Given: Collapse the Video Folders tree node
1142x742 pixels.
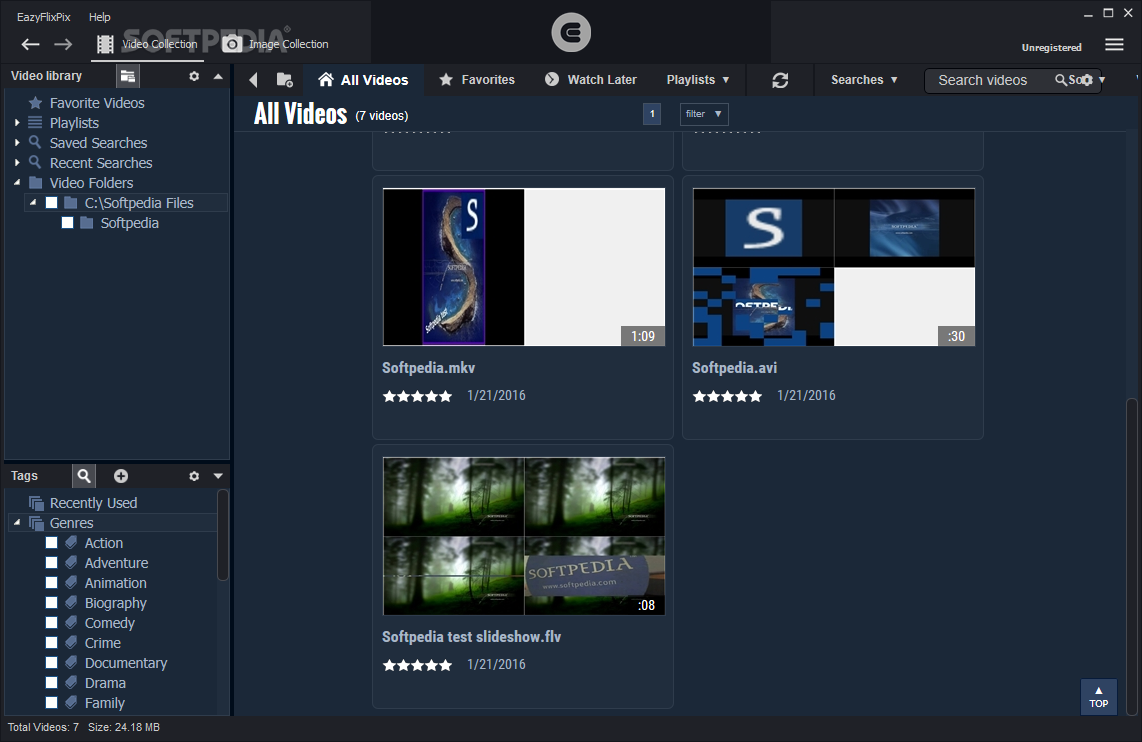Looking at the screenshot, I should coord(17,183).
